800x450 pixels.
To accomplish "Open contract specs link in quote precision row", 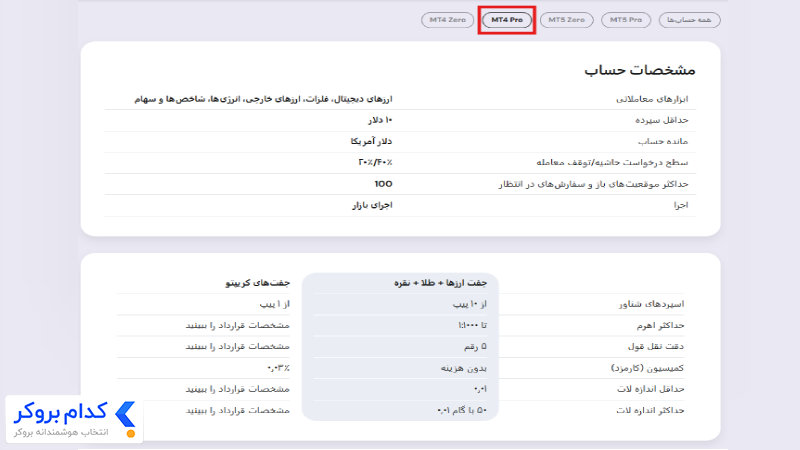I will pyautogui.click(x=237, y=346).
